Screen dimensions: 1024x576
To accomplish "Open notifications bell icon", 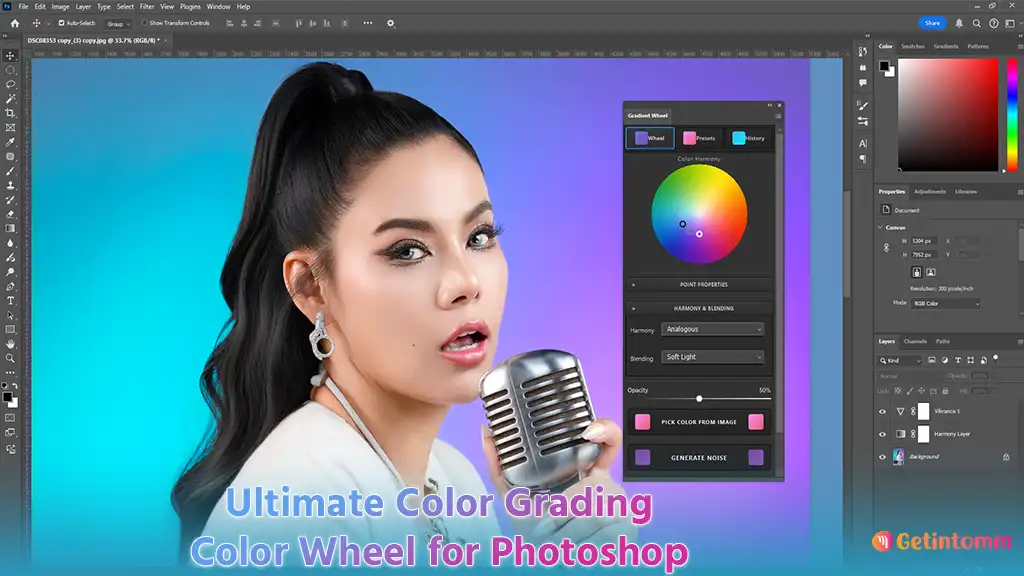I will [x=959, y=23].
